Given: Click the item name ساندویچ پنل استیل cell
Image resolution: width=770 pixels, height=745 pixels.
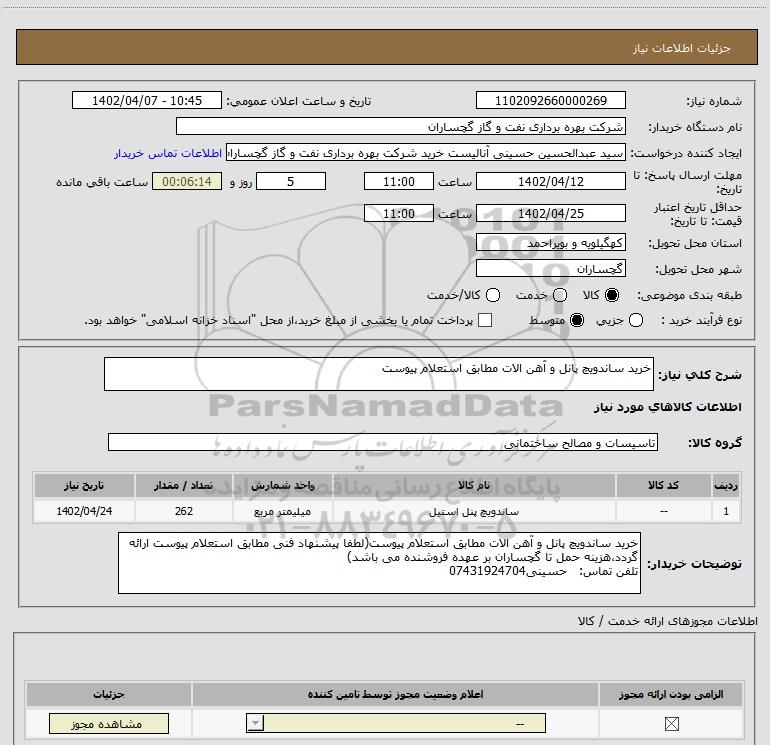Looking at the screenshot, I should 474,511.
